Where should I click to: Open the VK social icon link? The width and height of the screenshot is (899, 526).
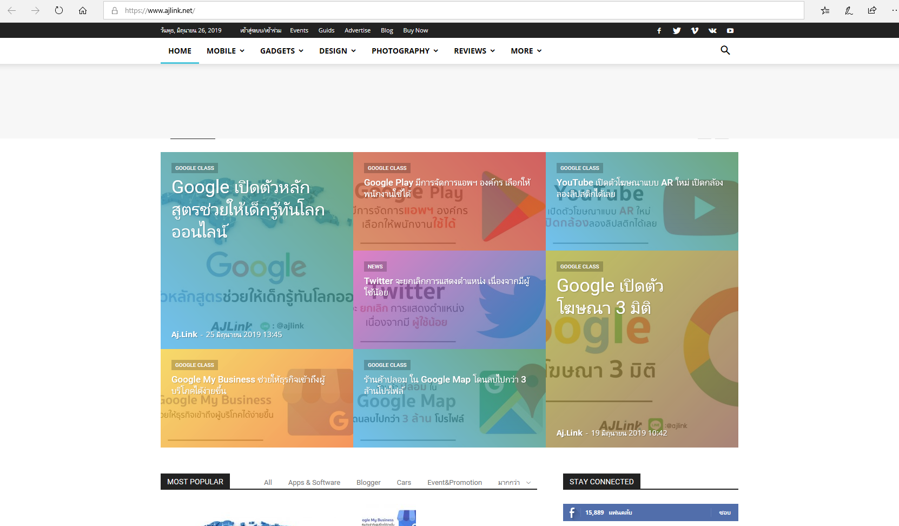[713, 31]
